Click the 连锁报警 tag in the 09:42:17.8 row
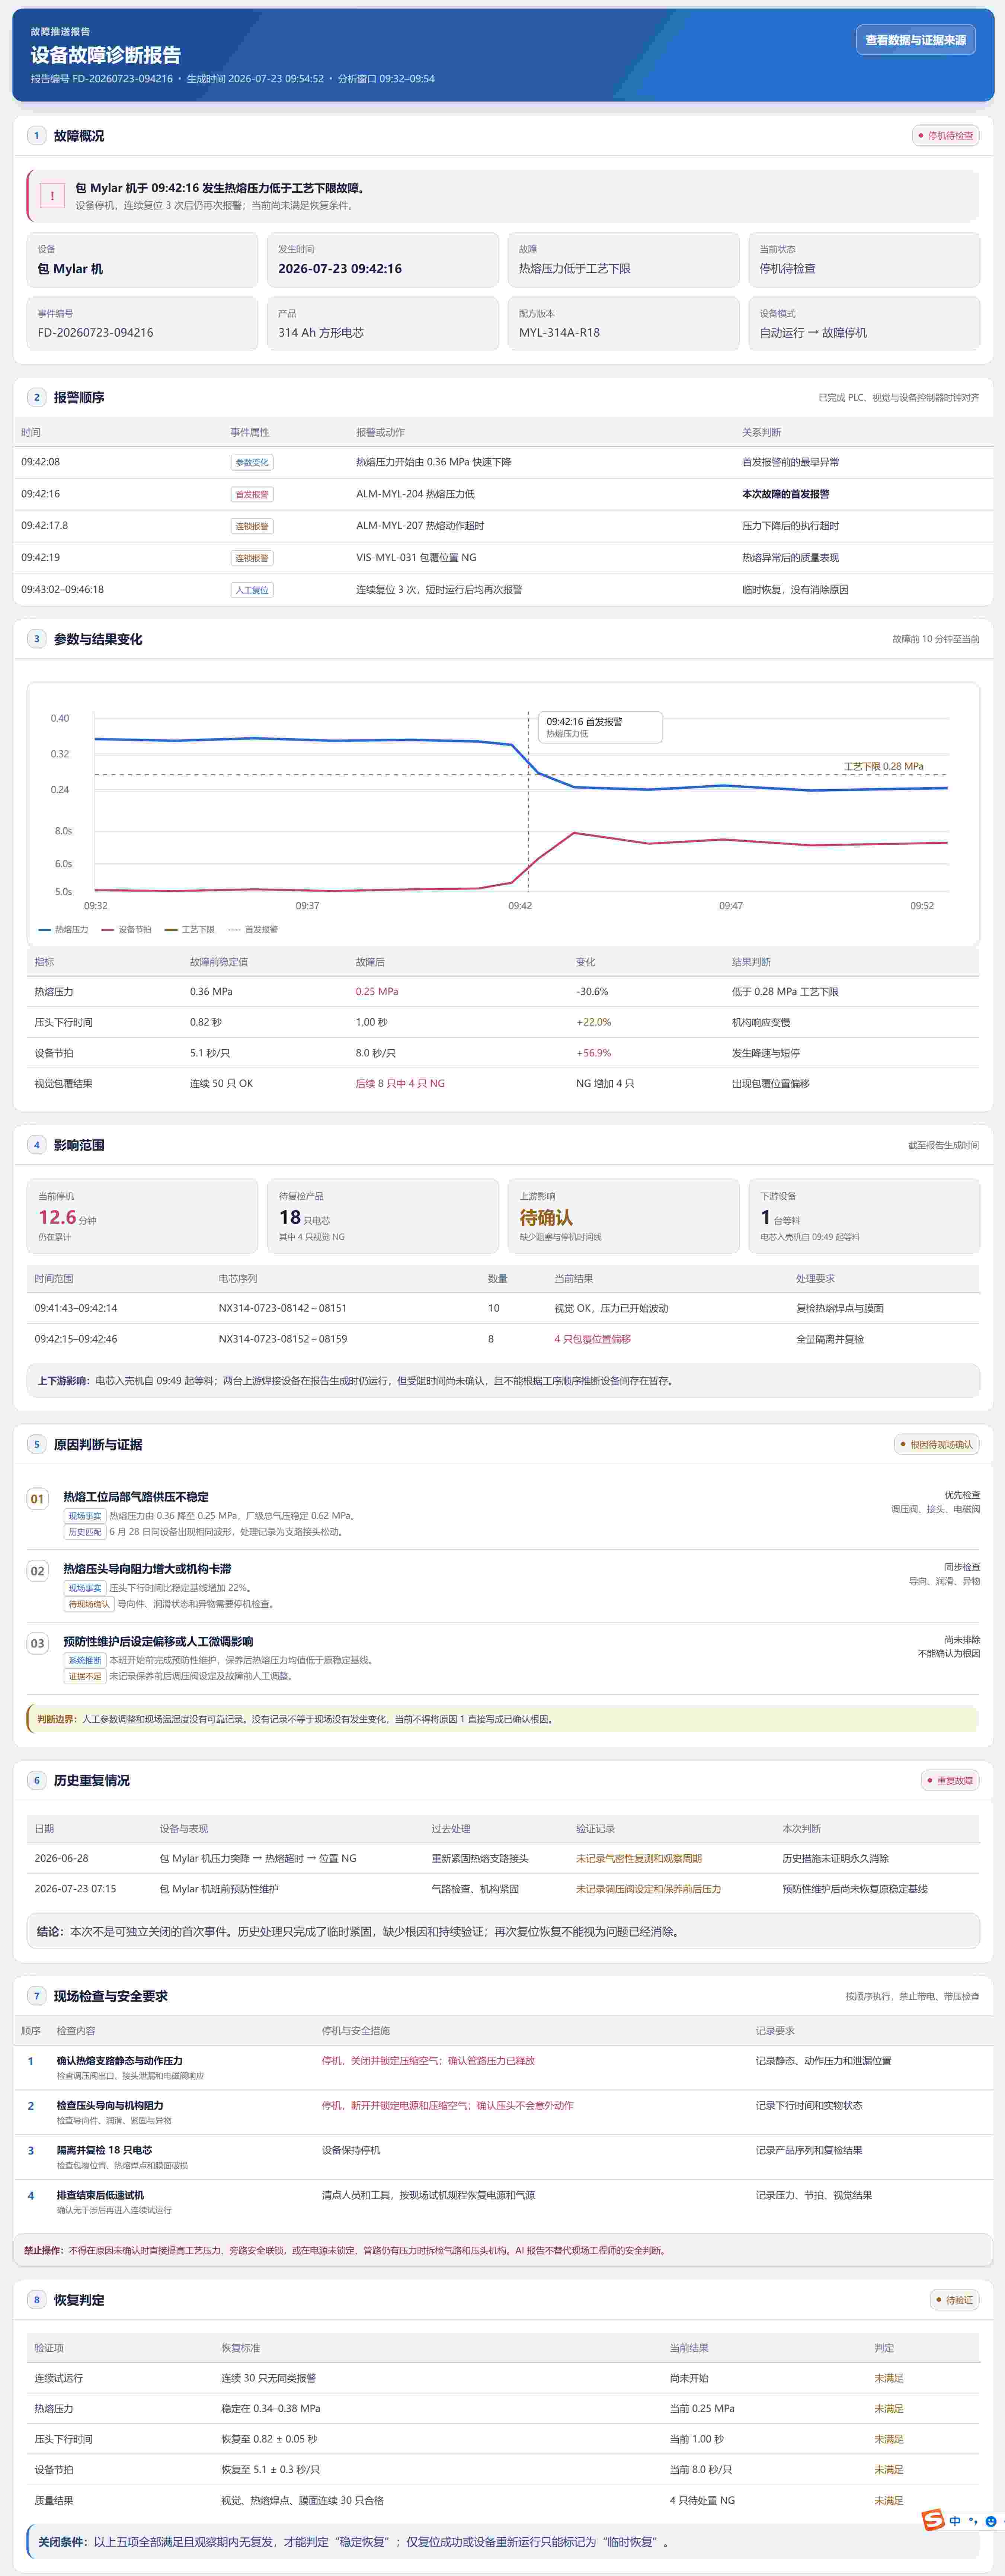This screenshot has height=2576, width=1005. coord(252,526)
